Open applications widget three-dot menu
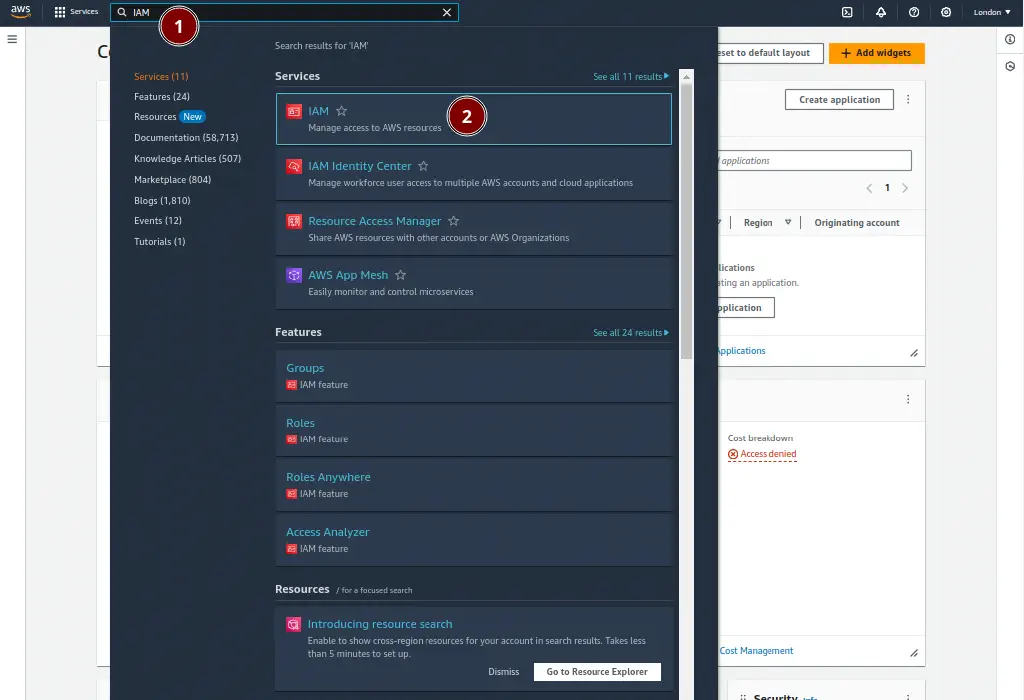Screen dimensions: 1024x700 (908, 99)
